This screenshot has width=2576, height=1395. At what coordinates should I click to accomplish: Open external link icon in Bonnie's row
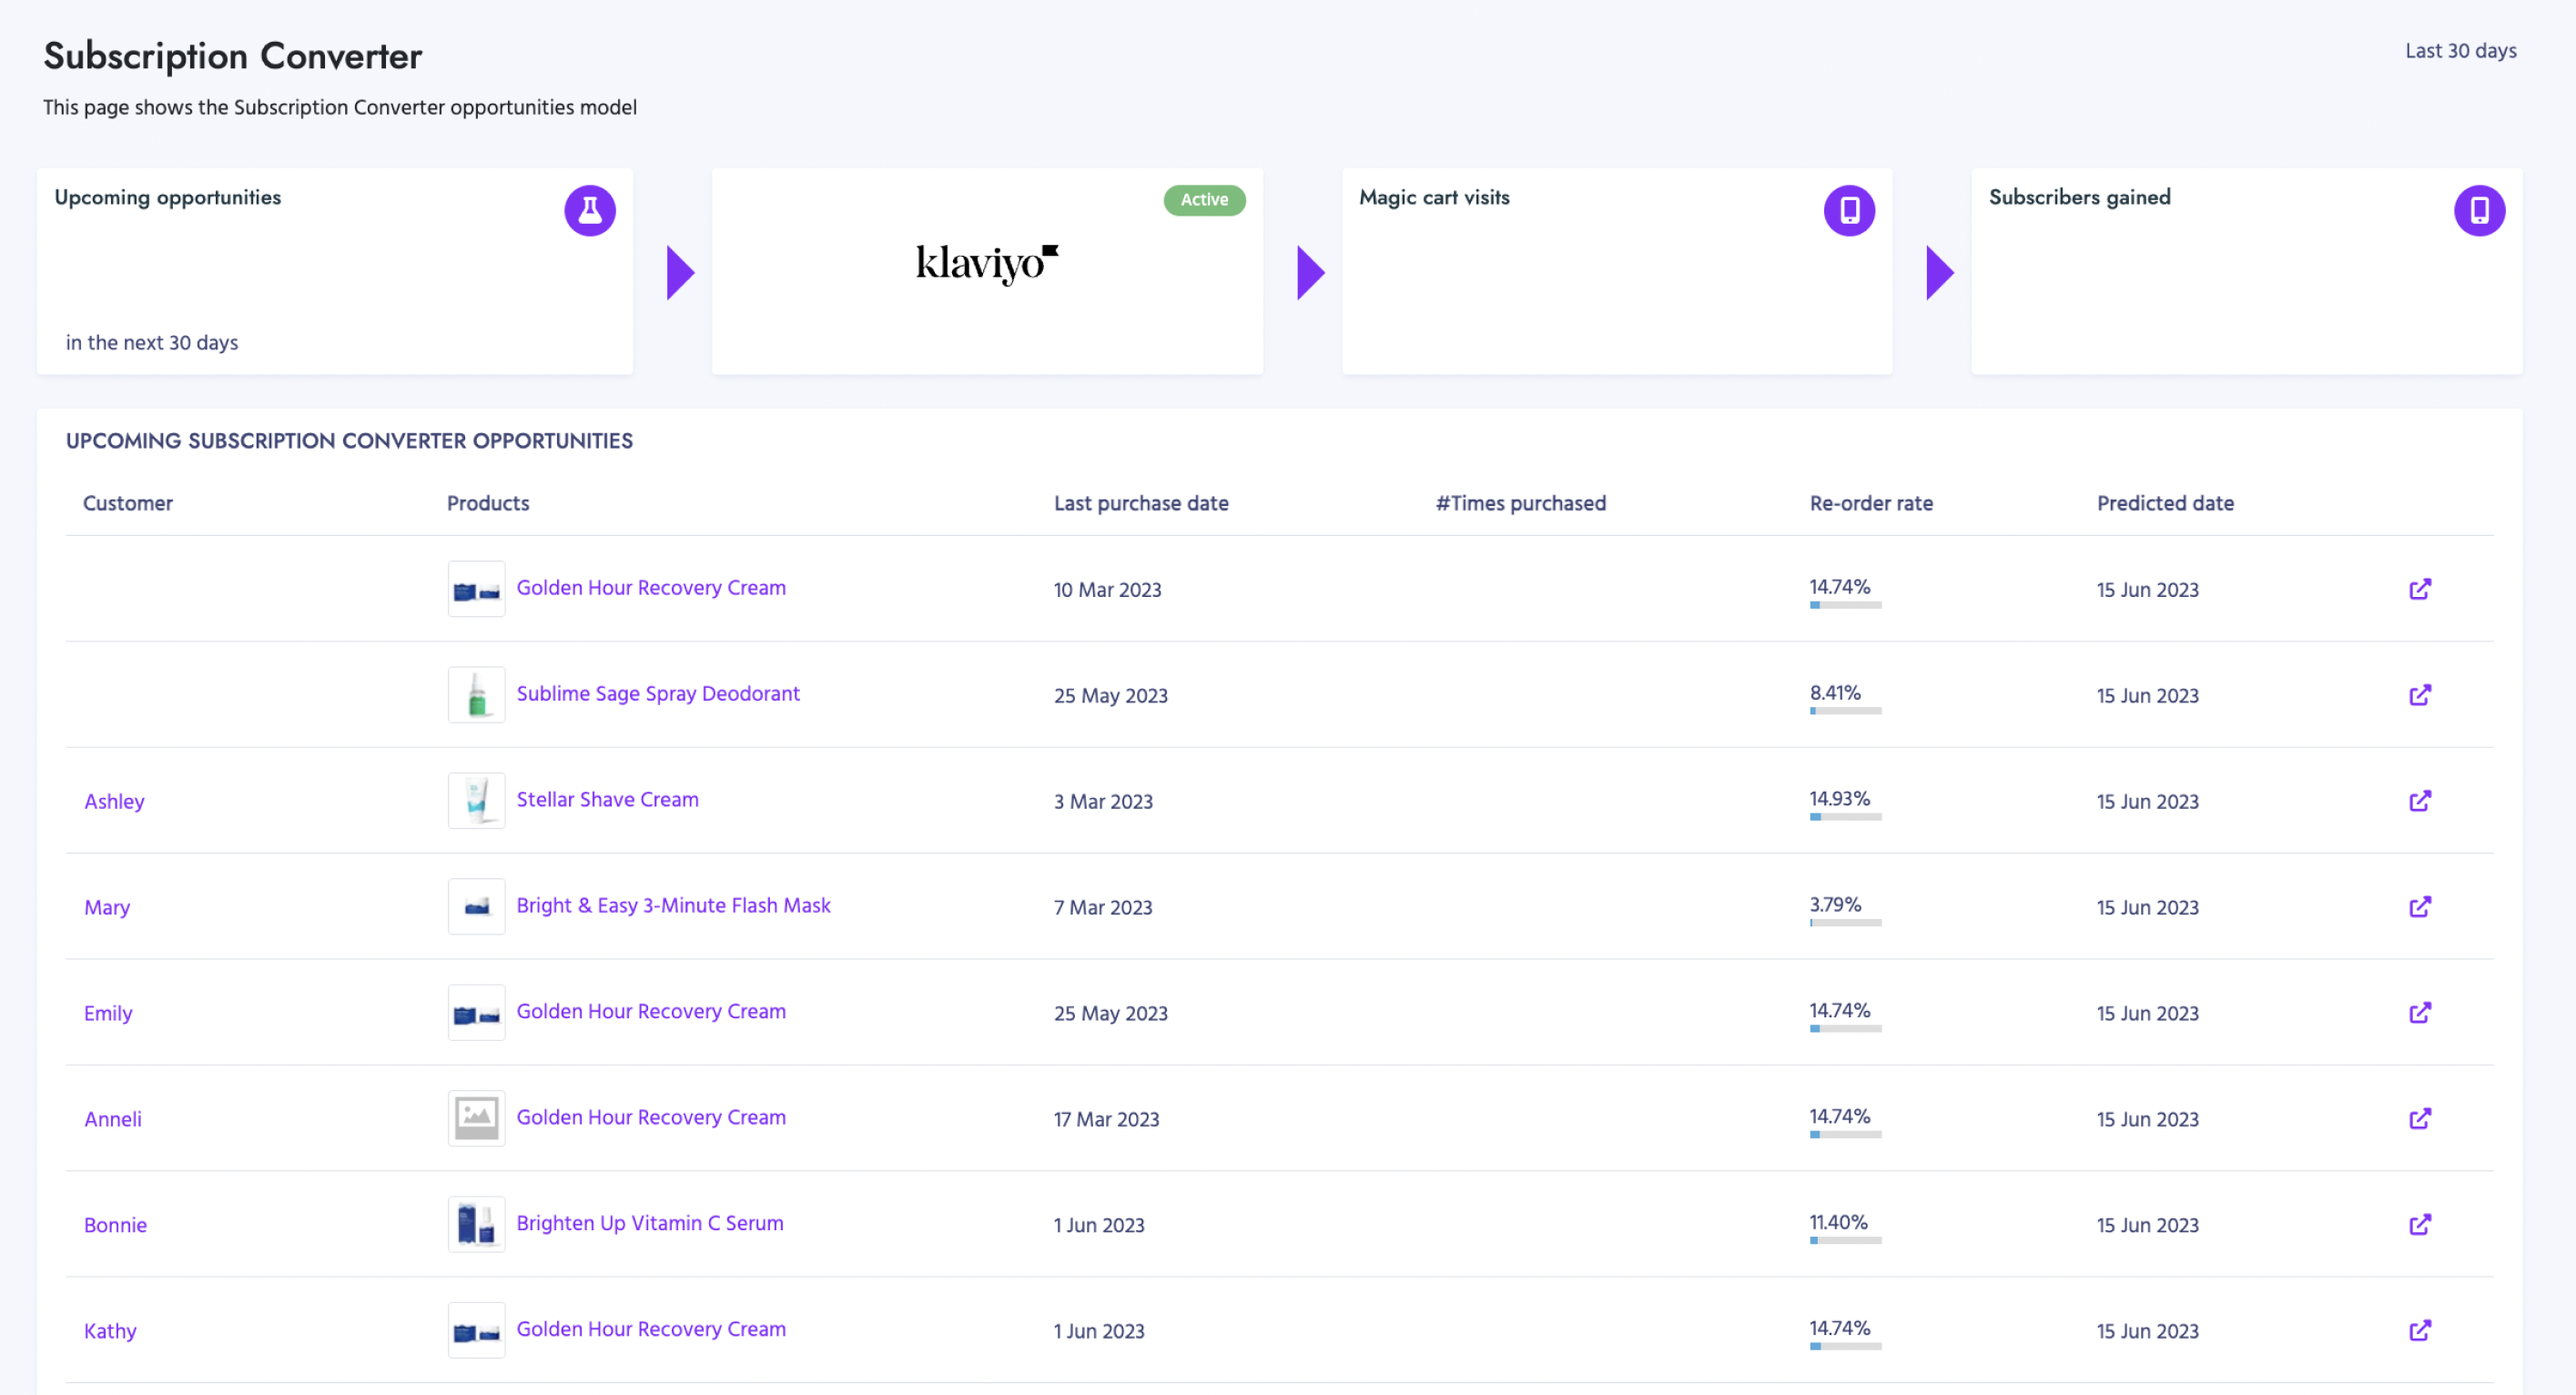(x=2419, y=1225)
